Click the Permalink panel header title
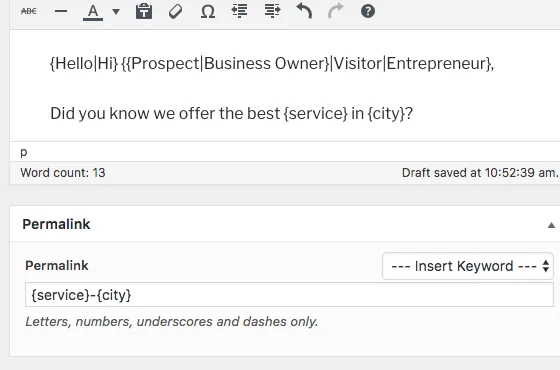Screen dimensions: 560x370 click(x=56, y=224)
